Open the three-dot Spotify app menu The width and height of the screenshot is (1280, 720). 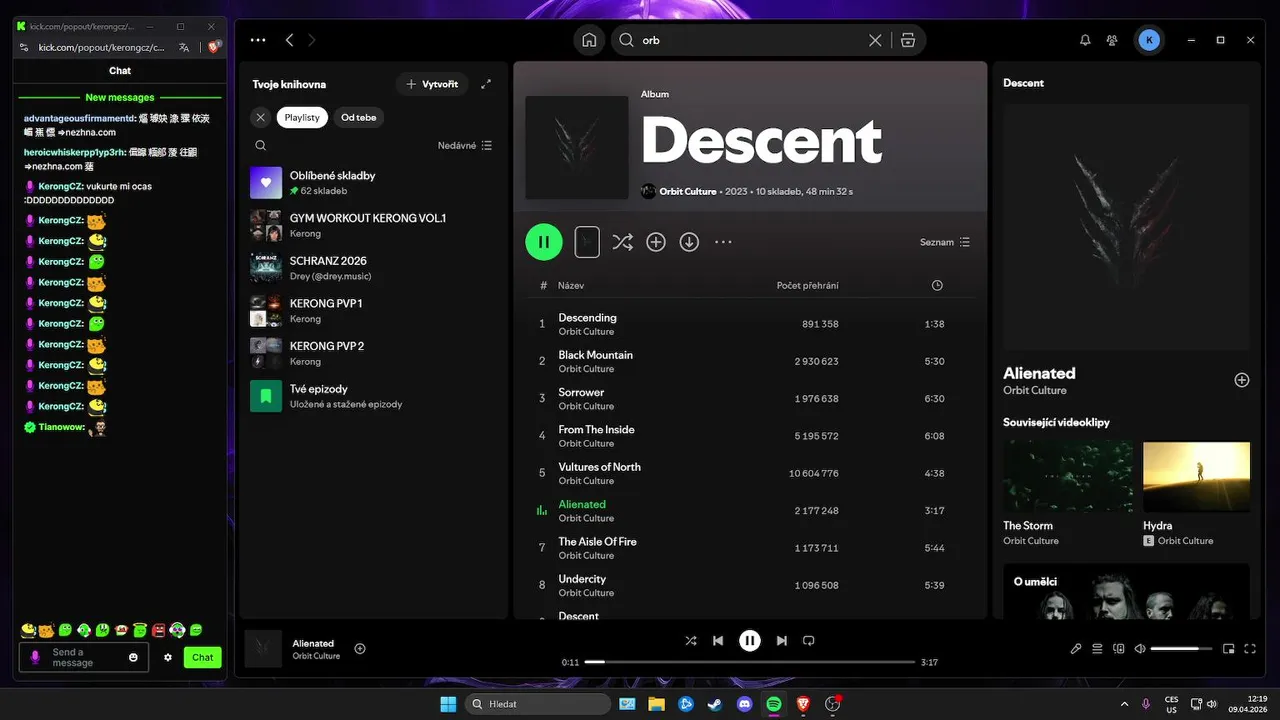pos(258,40)
